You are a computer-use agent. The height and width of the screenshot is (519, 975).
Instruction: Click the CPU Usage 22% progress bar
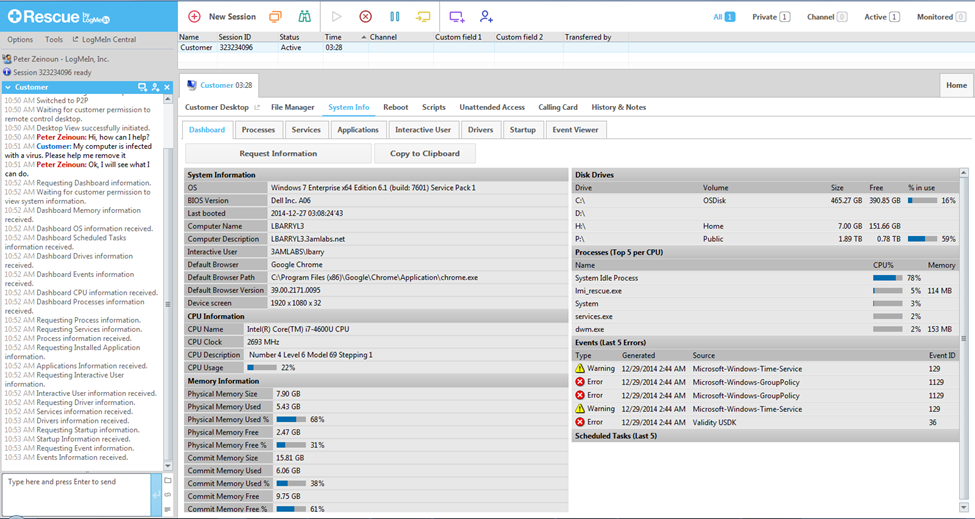click(262, 368)
